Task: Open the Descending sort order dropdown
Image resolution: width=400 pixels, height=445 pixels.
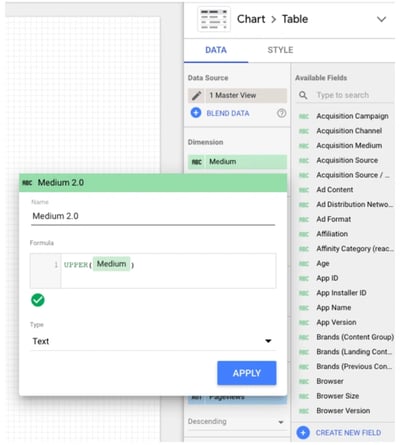Action: click(x=236, y=422)
